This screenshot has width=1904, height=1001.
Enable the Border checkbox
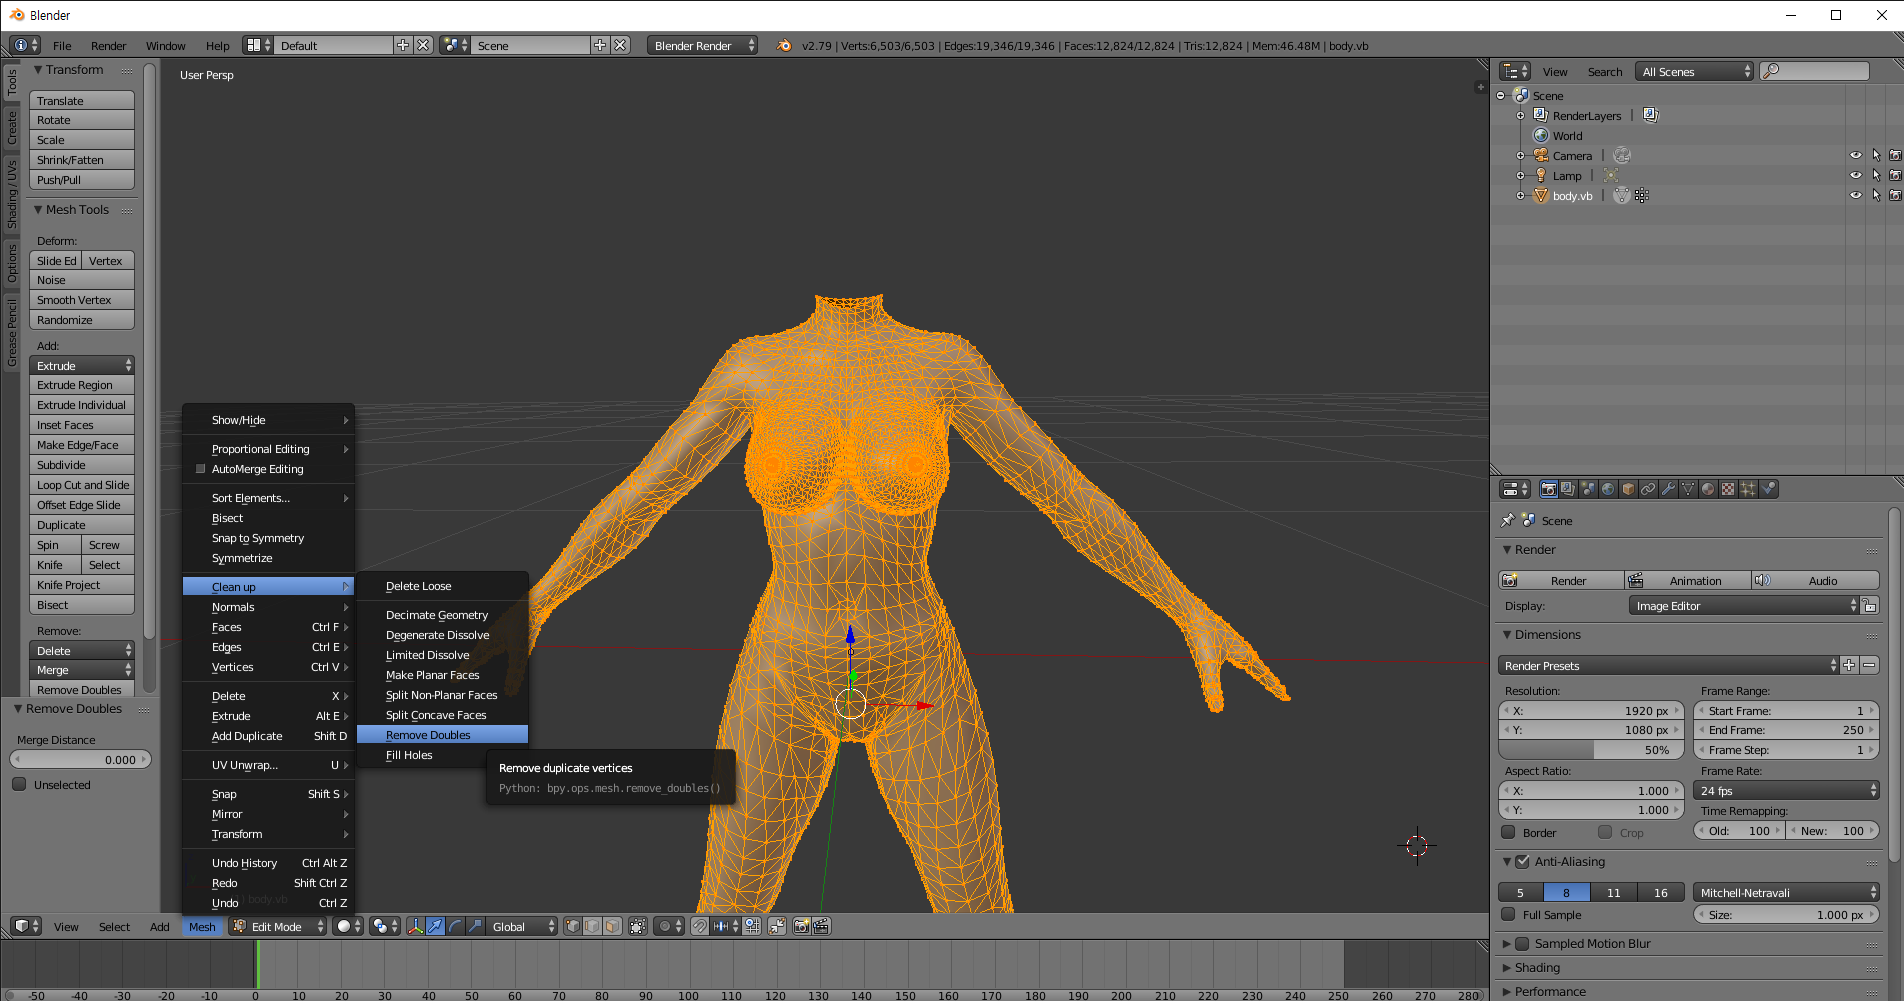pyautogui.click(x=1509, y=832)
